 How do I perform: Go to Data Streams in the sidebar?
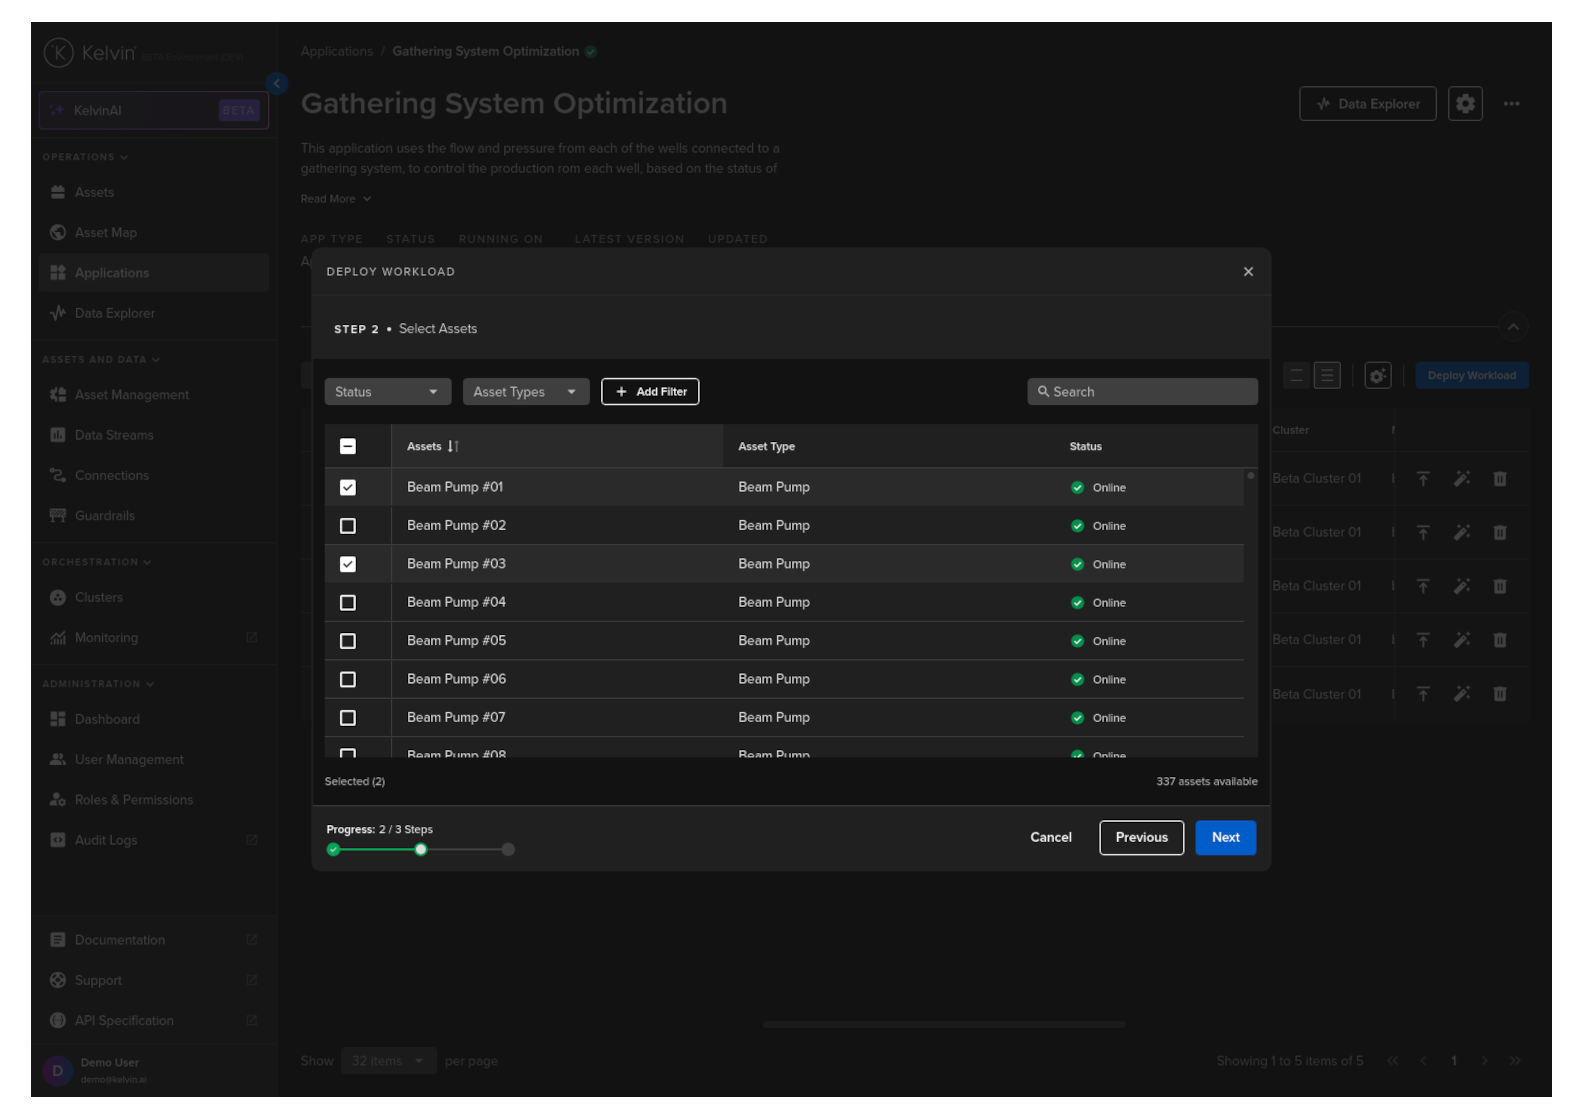point(114,435)
